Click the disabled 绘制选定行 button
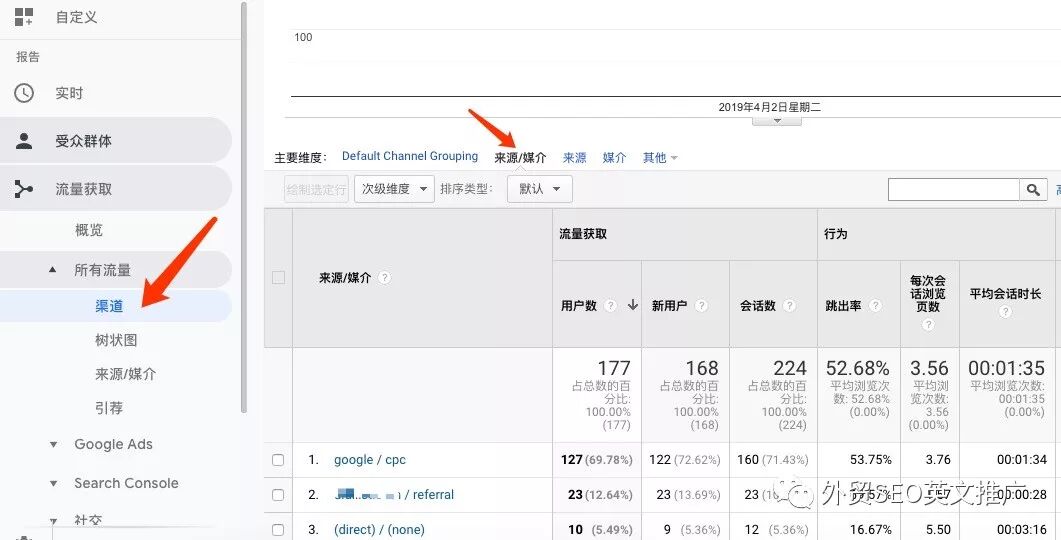 point(316,189)
